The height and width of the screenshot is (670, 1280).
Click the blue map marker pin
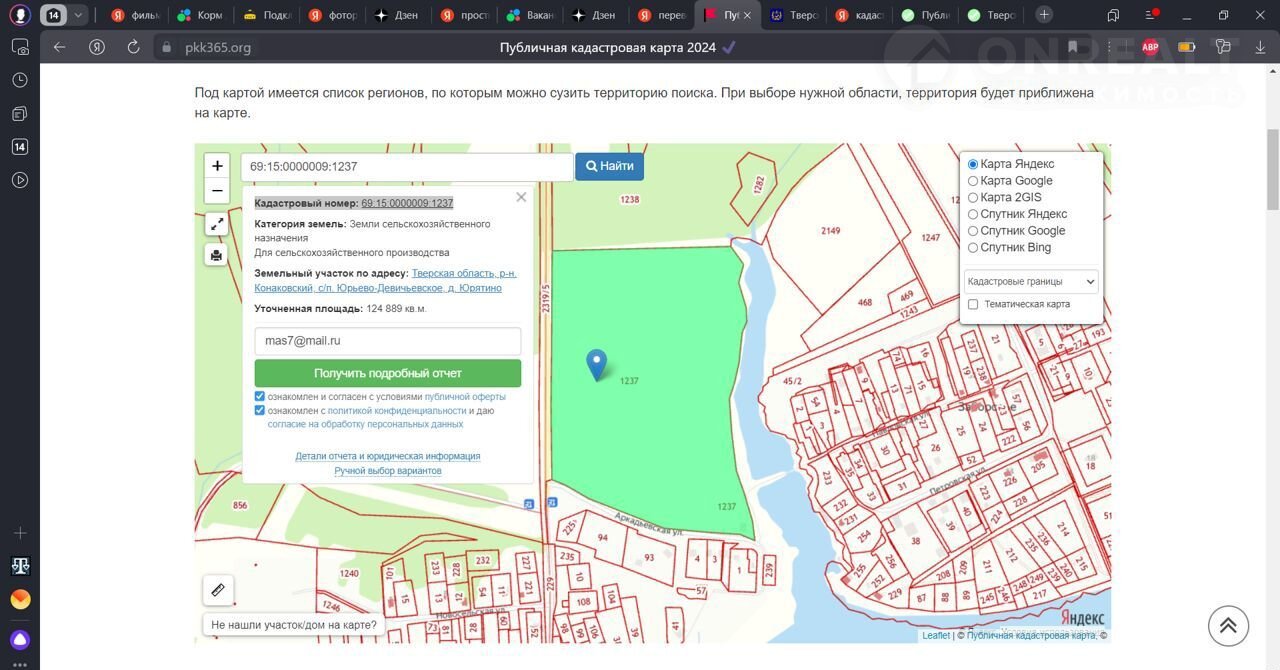pos(597,364)
